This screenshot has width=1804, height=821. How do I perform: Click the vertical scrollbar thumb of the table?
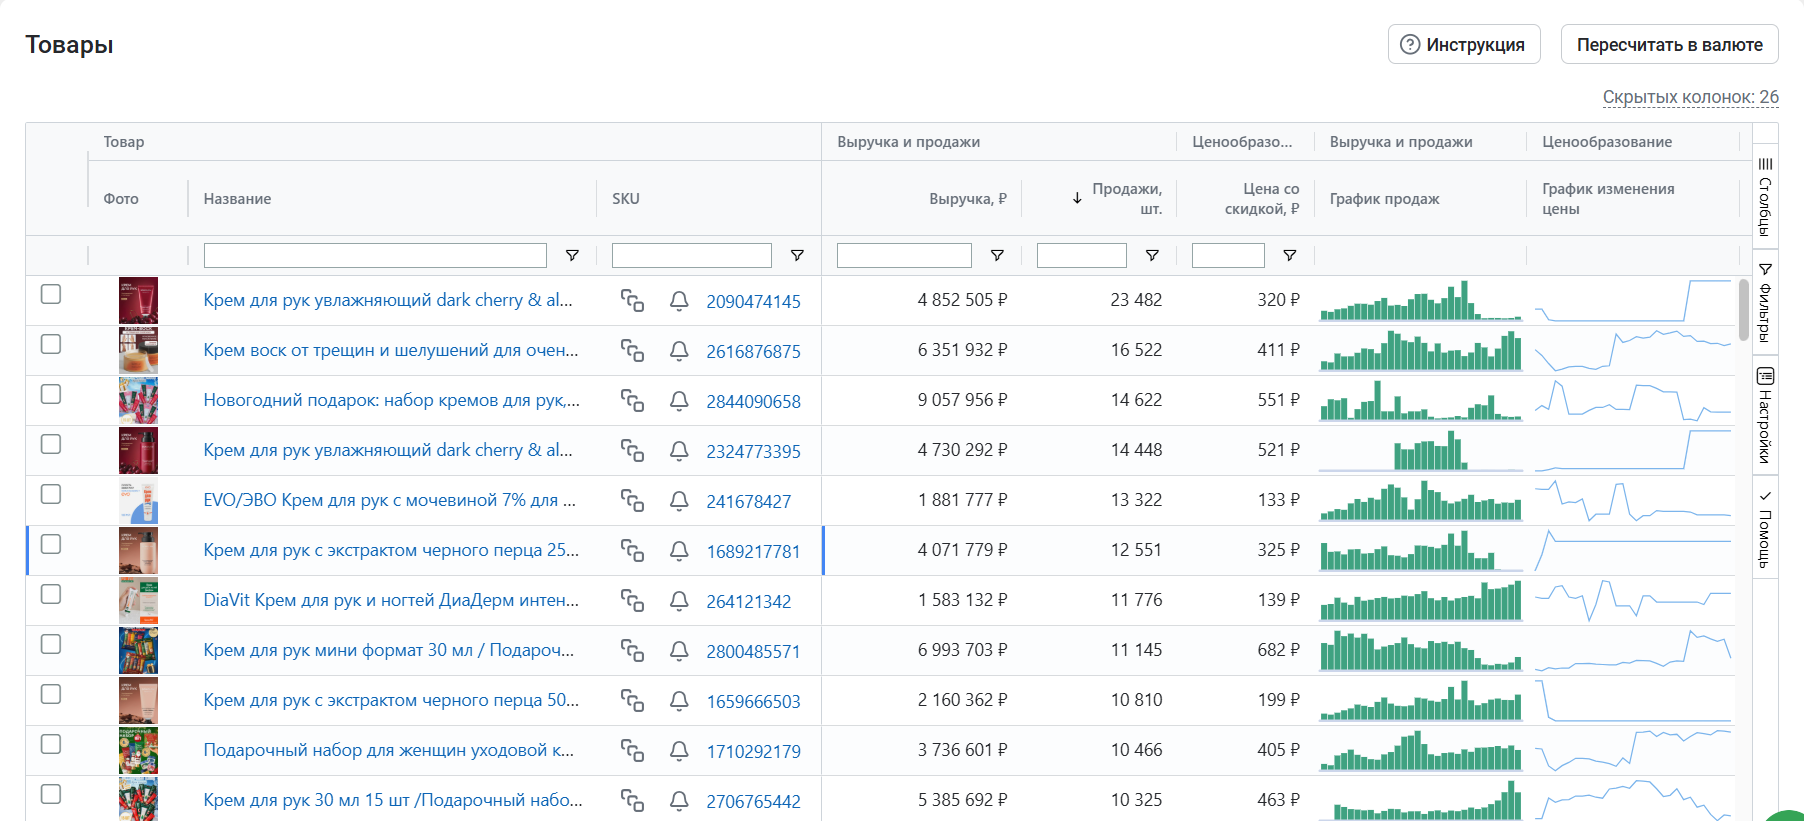[x=1744, y=310]
